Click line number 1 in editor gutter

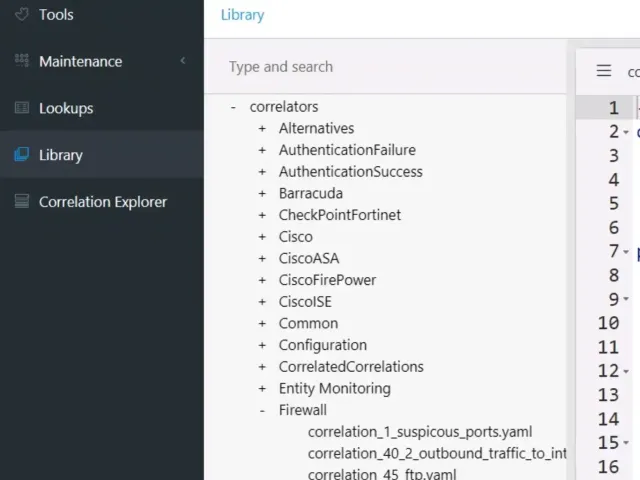[x=613, y=108]
